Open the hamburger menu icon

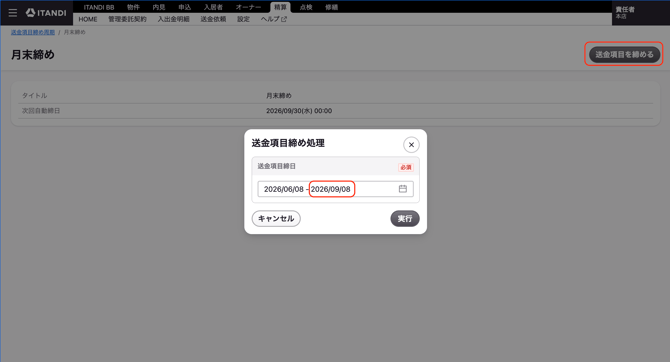pos(13,13)
